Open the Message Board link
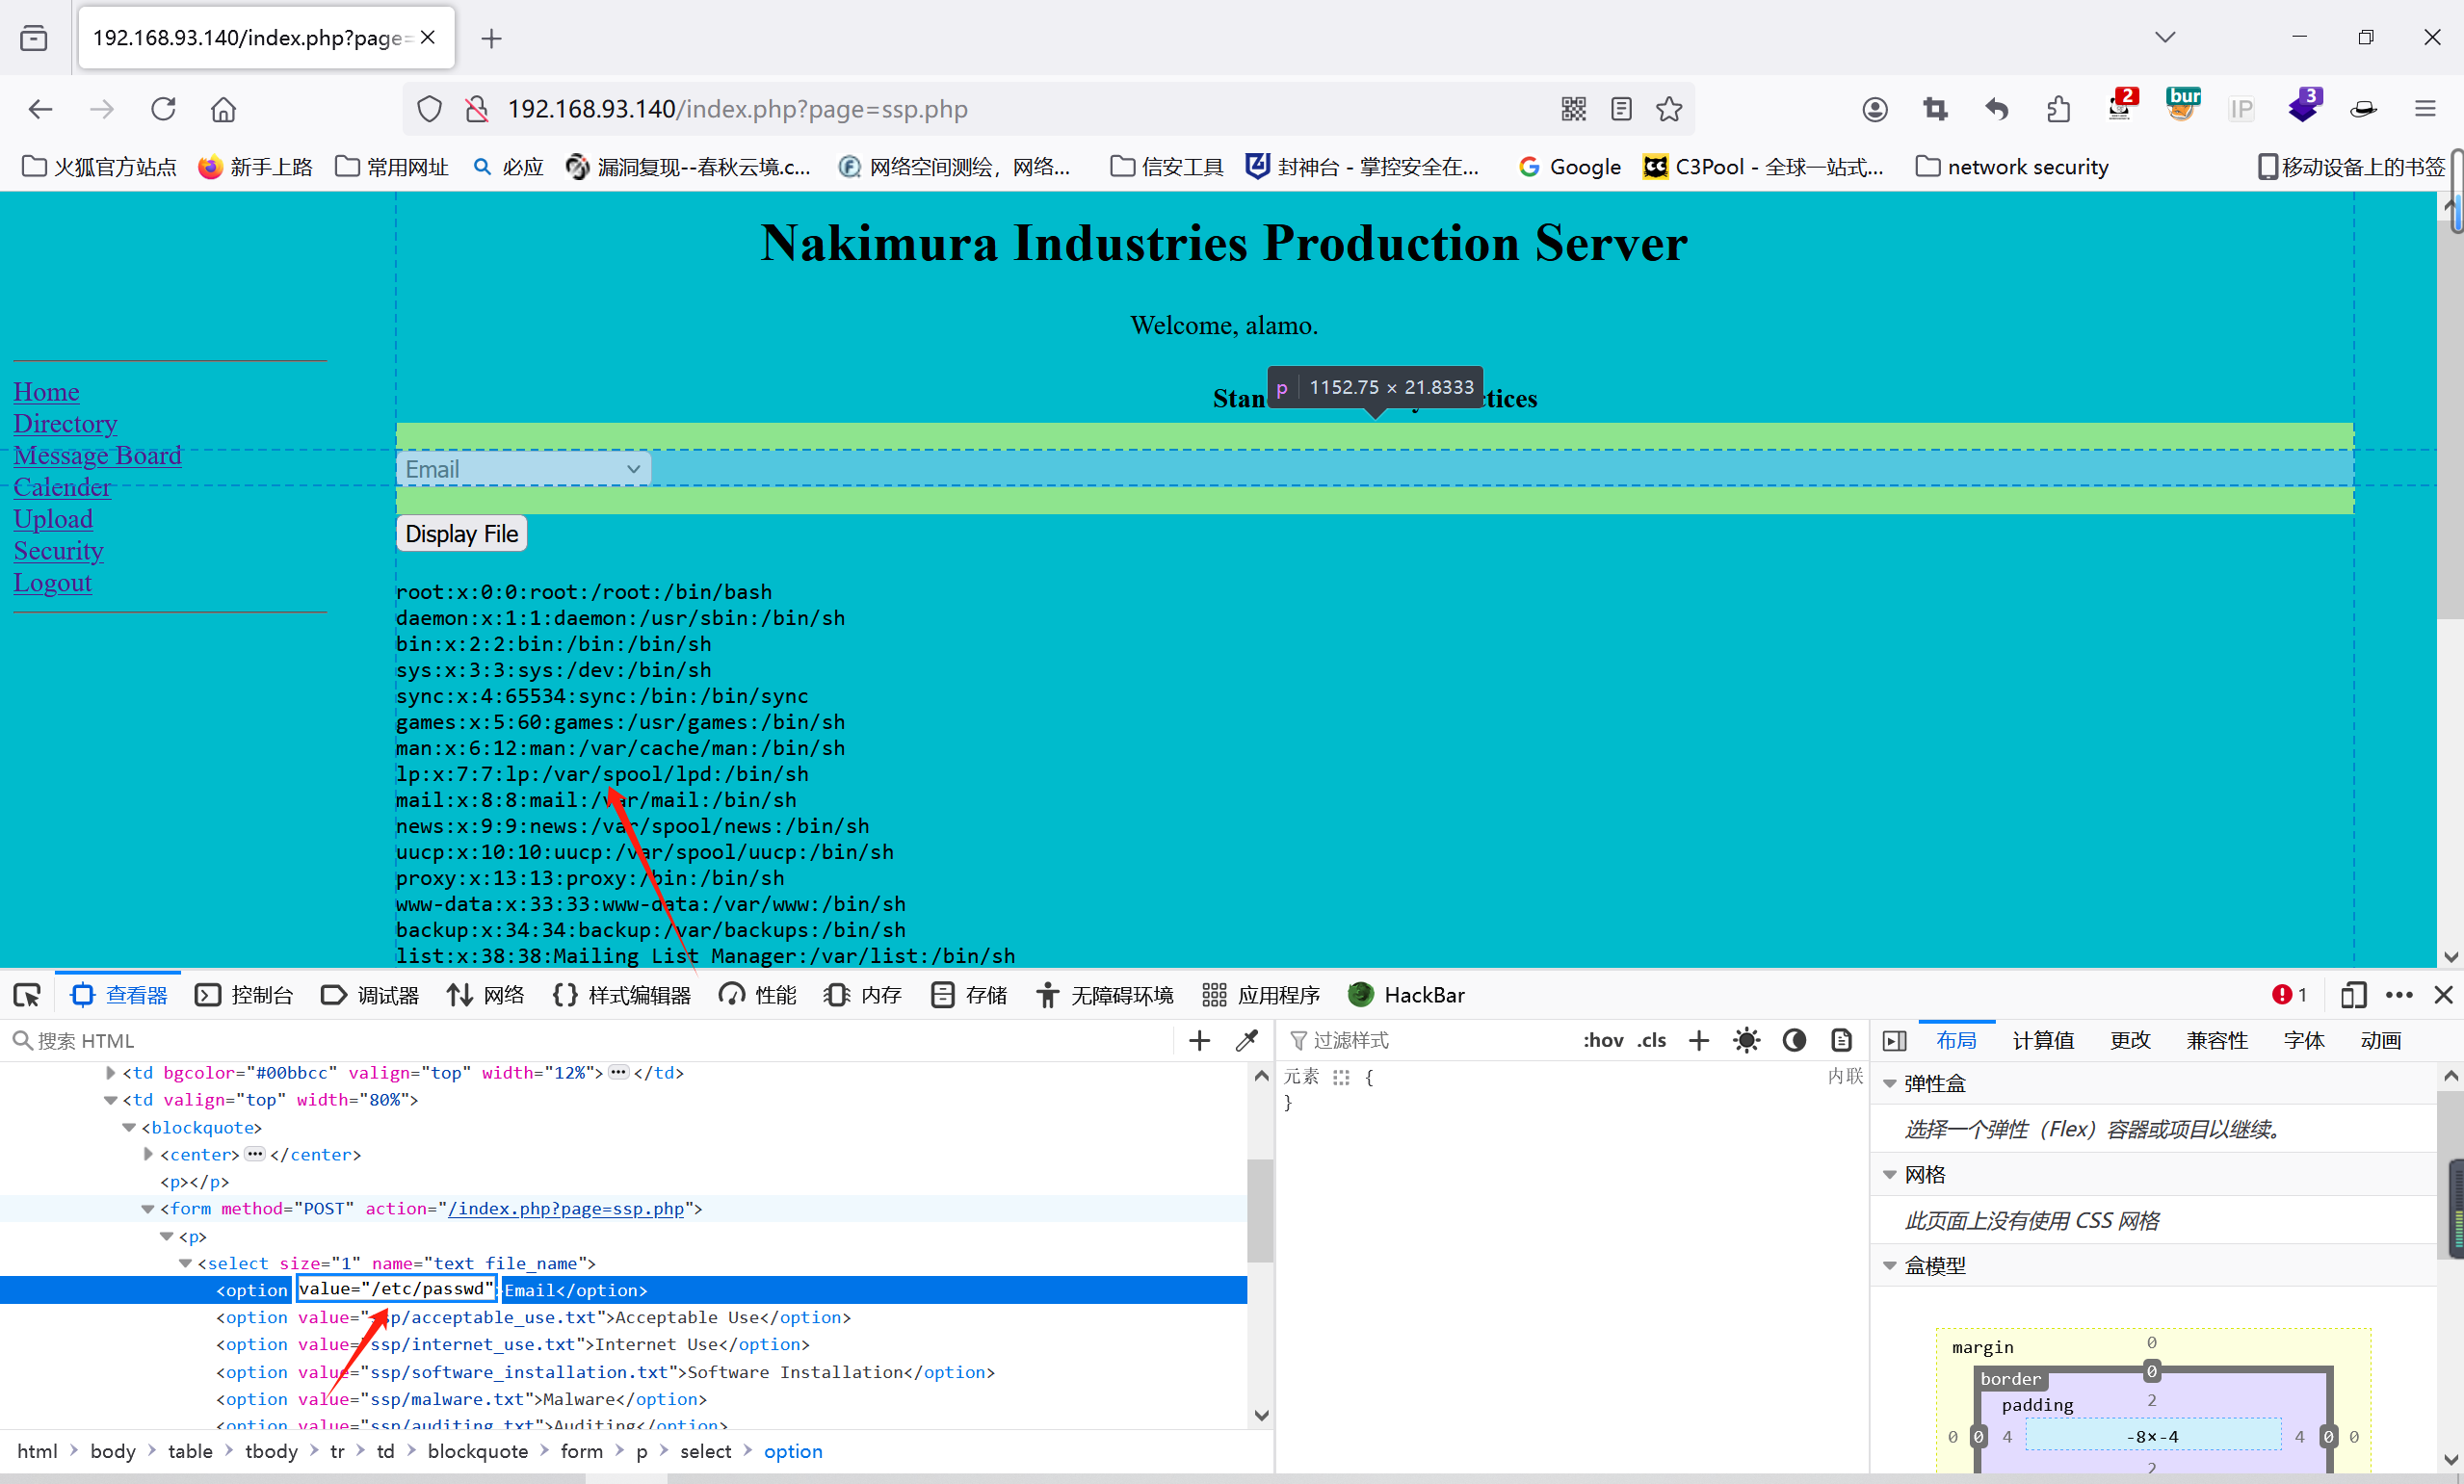 coord(97,456)
